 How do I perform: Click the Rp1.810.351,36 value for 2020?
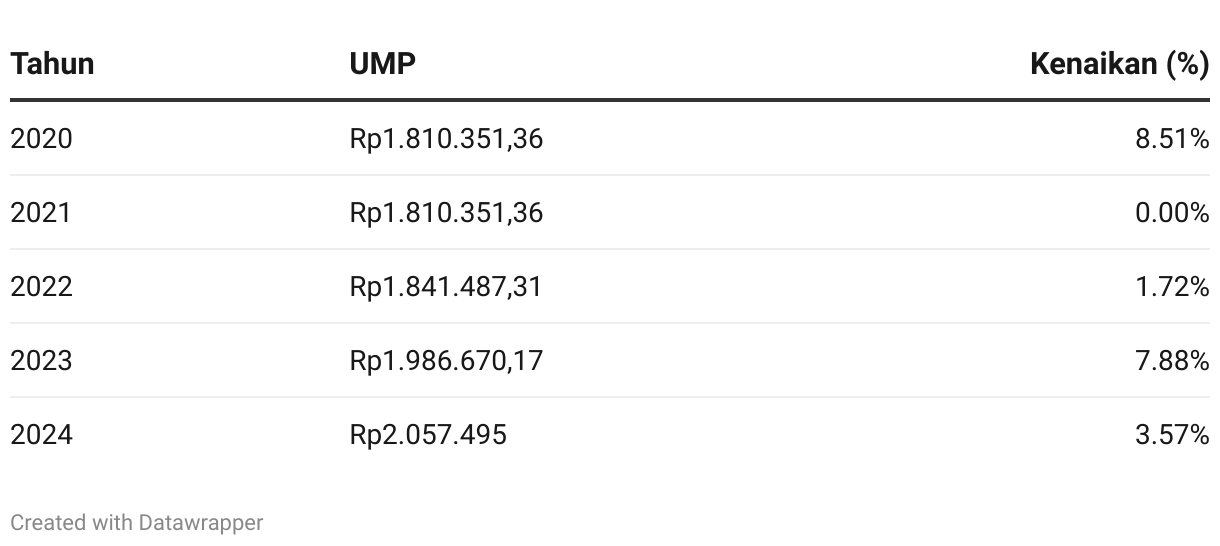(446, 138)
